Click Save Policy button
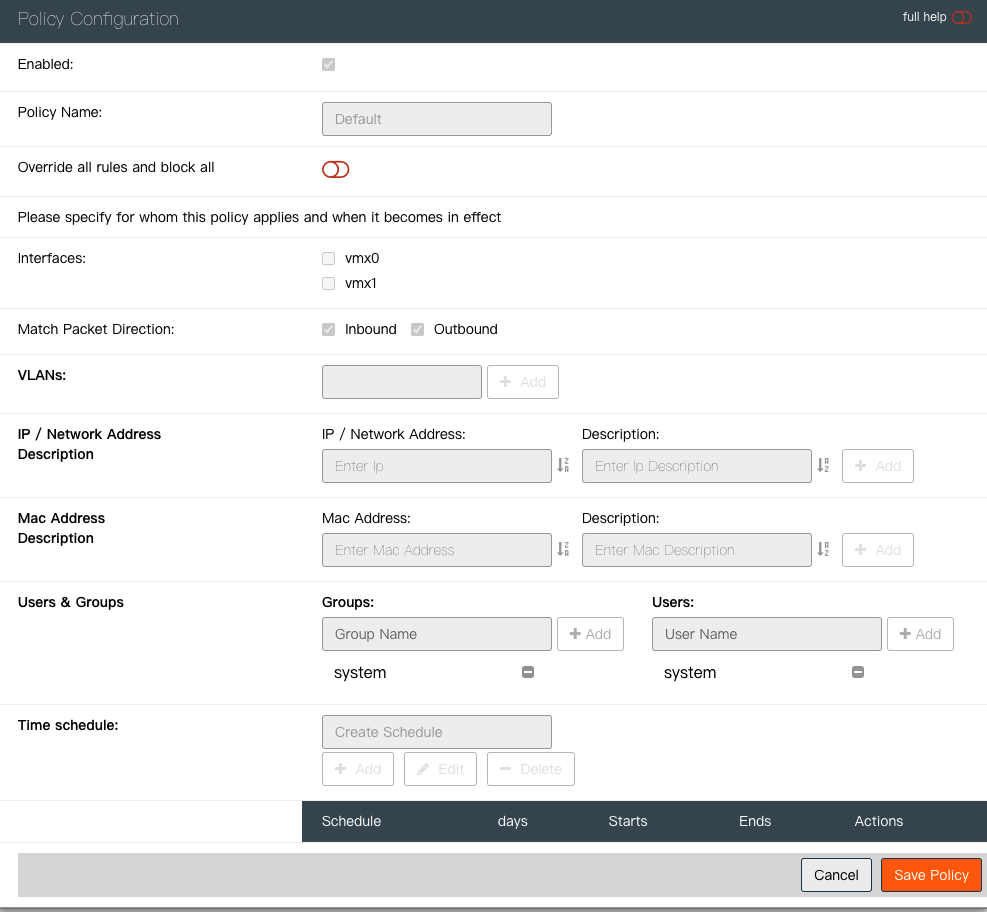 (931, 875)
